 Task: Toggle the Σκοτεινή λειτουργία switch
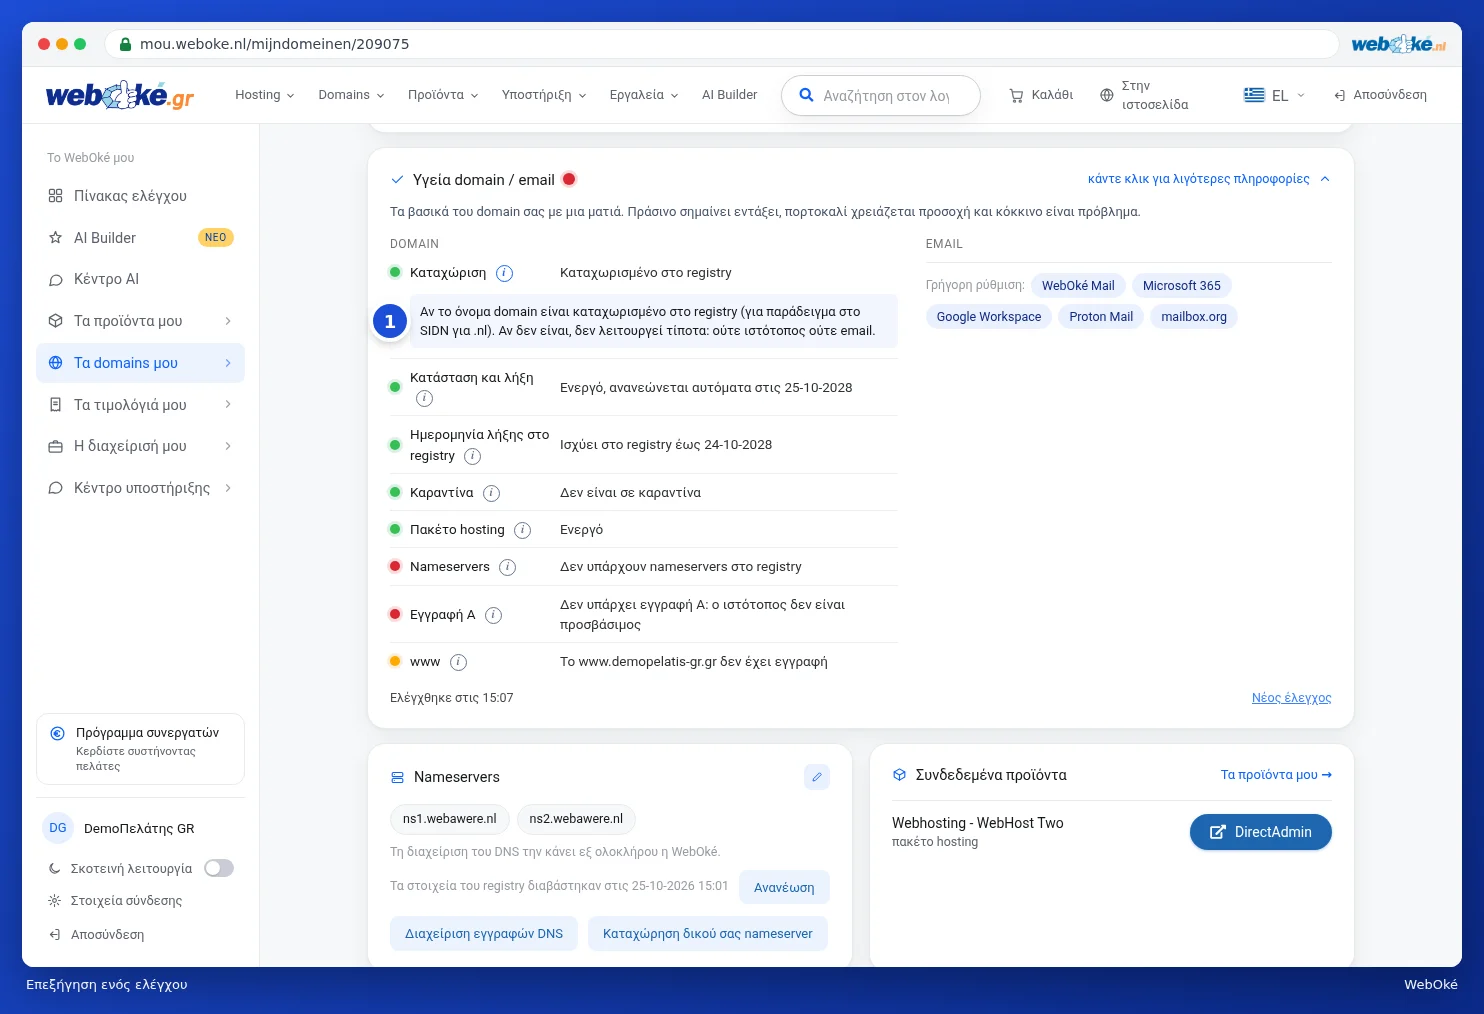coord(219,868)
